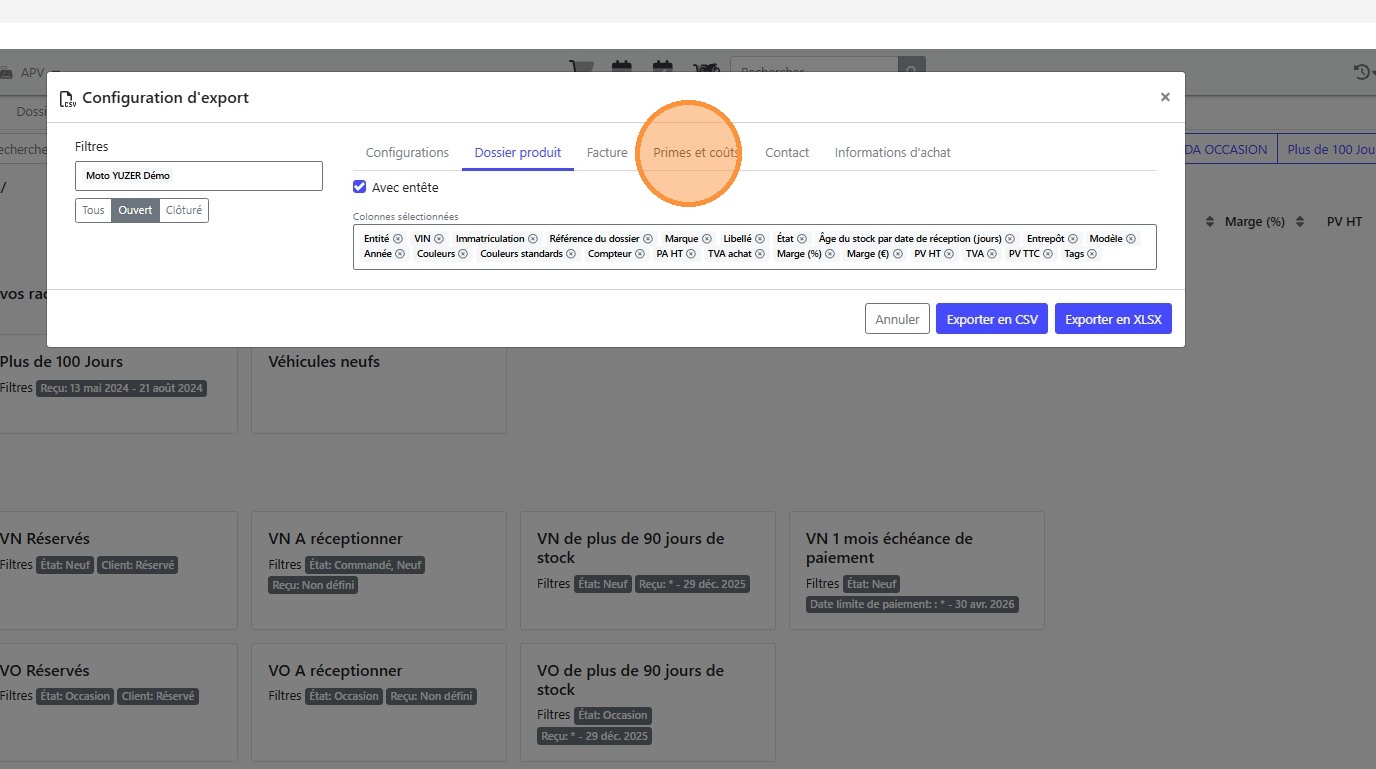
Task: Remove the PA HT column chip
Action: coord(691,254)
